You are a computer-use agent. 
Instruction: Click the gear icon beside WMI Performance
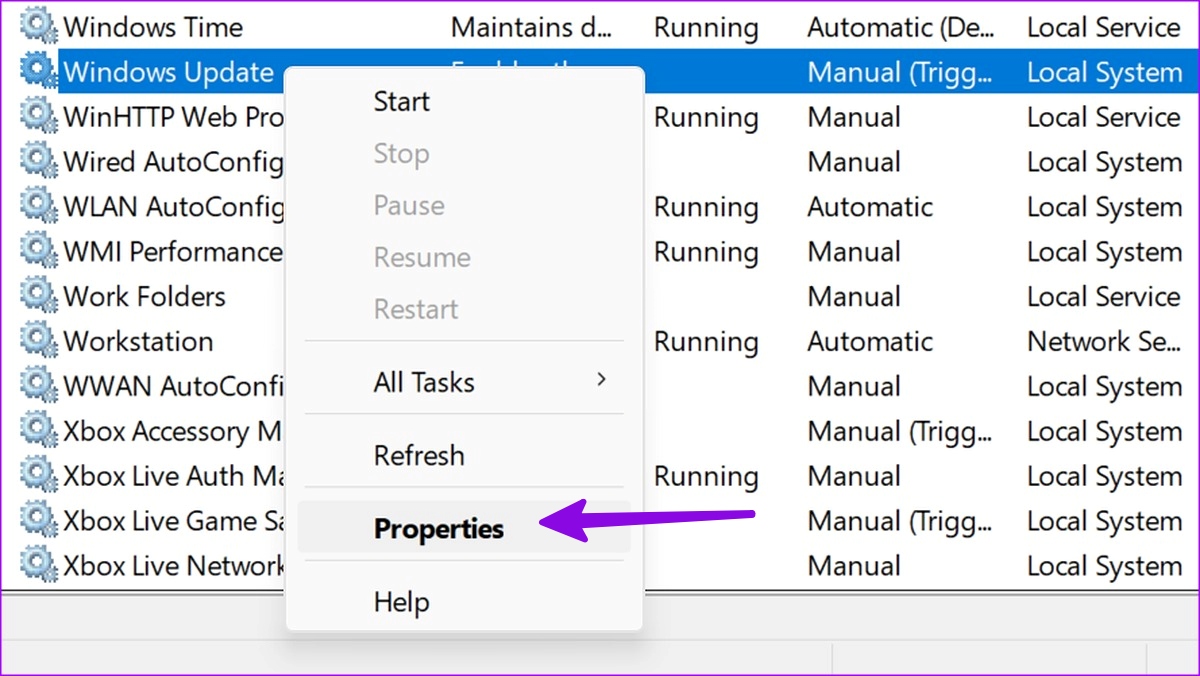pyautogui.click(x=39, y=251)
